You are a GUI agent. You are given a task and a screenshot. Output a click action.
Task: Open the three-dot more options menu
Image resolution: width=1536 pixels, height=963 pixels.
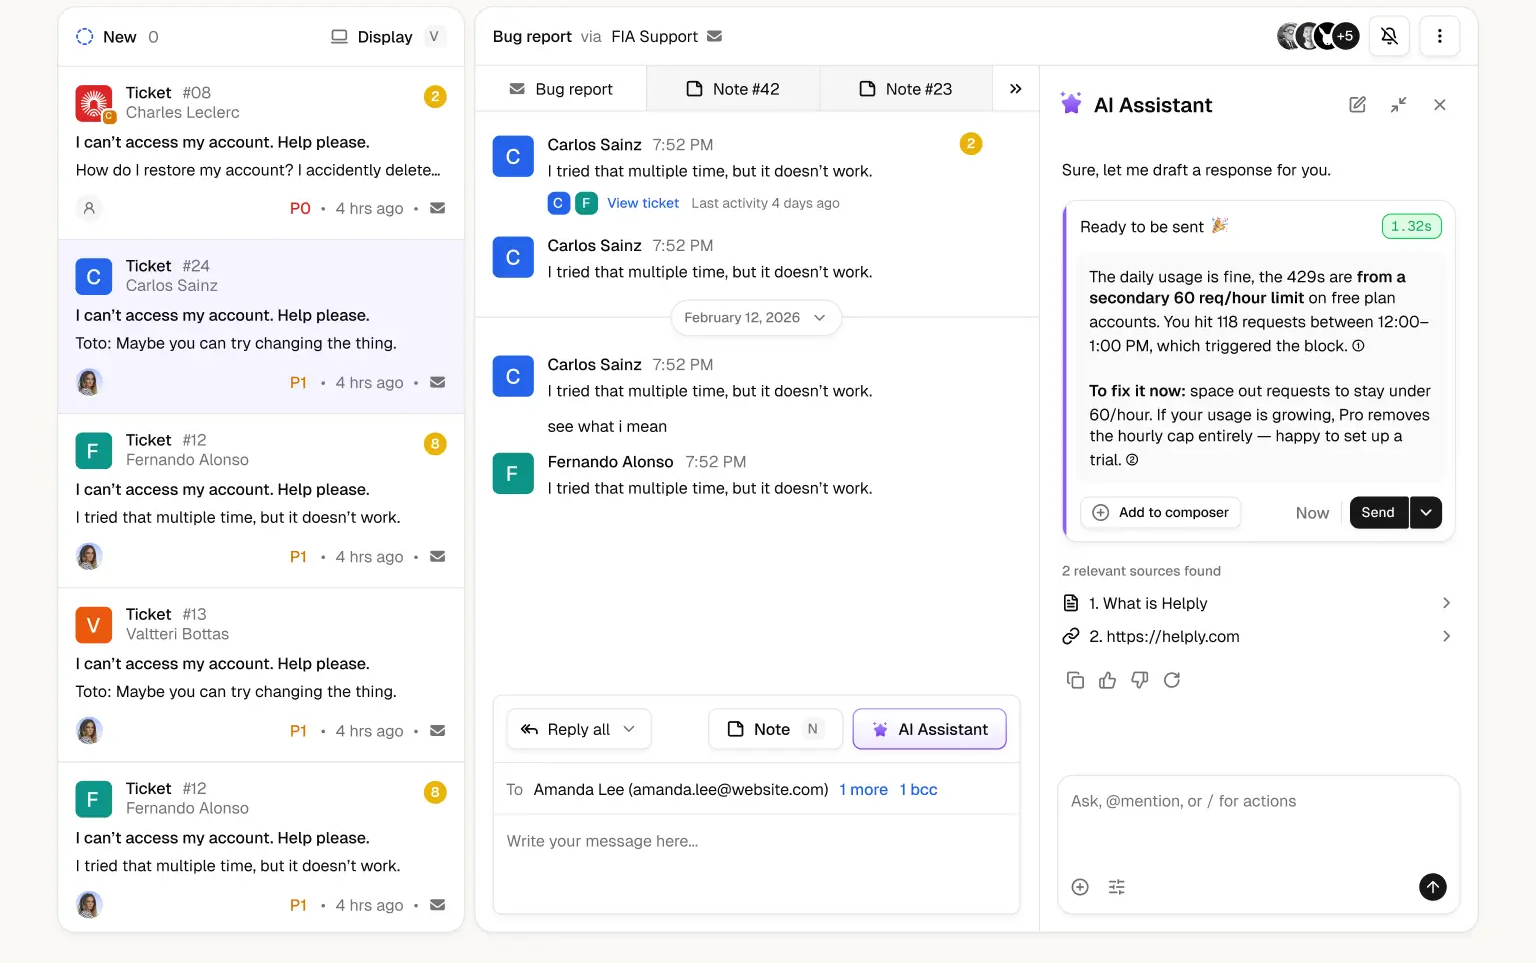coord(1439,36)
